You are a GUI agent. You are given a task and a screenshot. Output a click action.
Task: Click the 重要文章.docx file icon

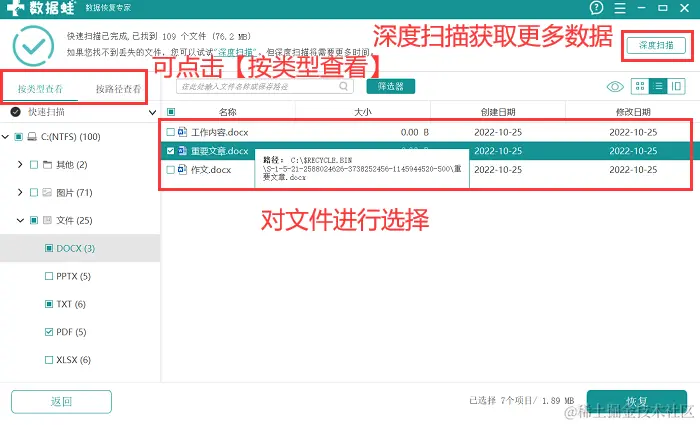point(182,151)
